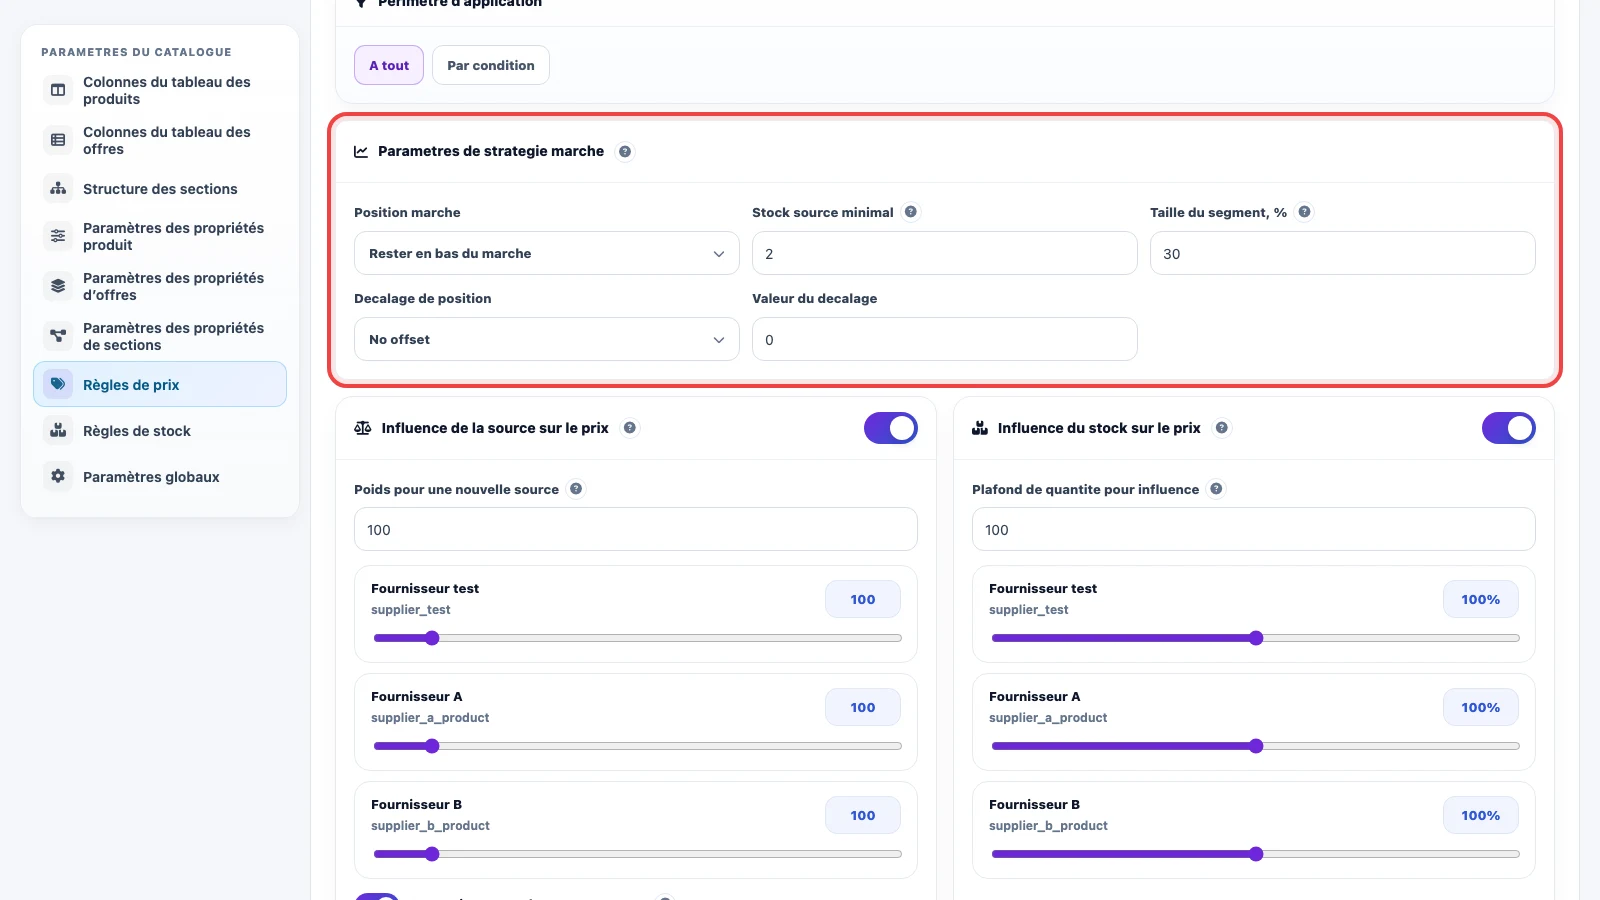Click help icon beside Poids pour une nouvelle source

tap(576, 489)
